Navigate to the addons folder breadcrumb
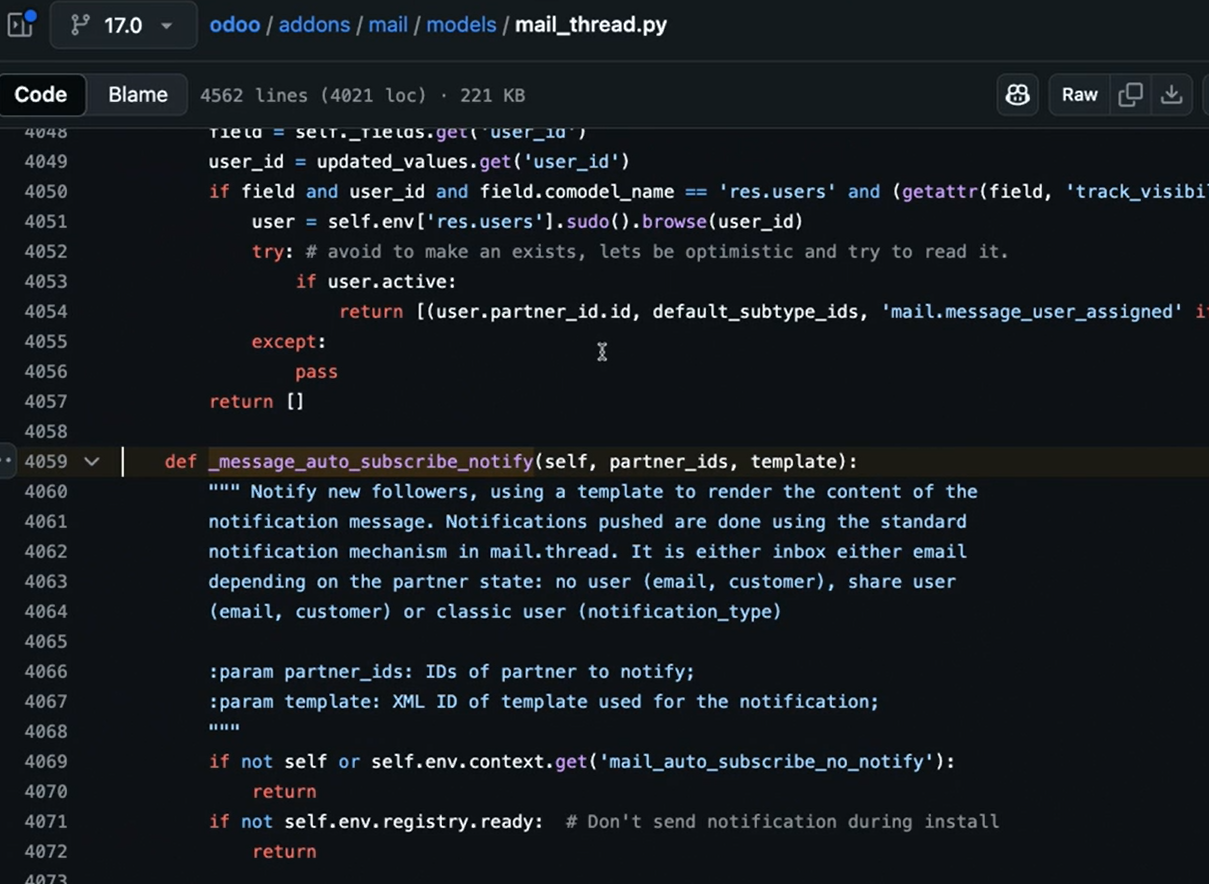This screenshot has height=884, width=1209. pos(314,24)
